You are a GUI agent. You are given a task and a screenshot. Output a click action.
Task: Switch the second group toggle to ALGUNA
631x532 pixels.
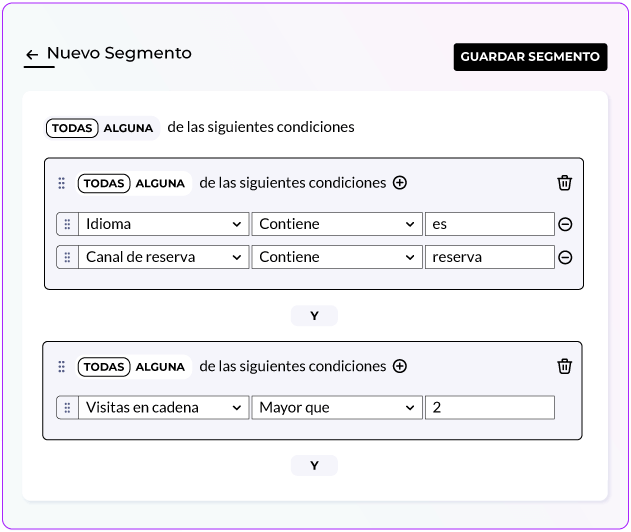tap(160, 367)
